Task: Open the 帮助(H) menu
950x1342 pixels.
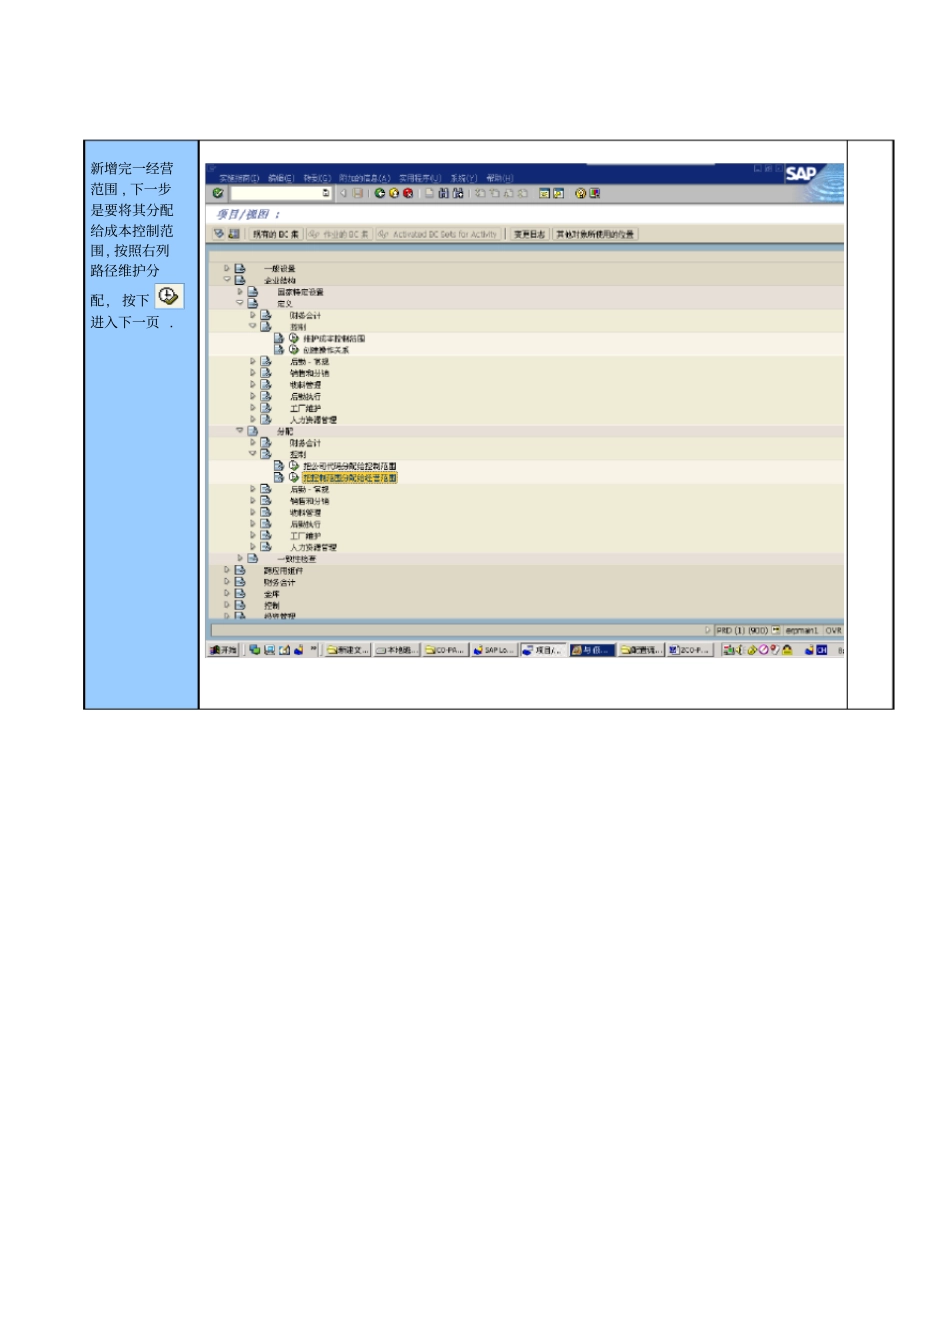Action: tap(499, 178)
